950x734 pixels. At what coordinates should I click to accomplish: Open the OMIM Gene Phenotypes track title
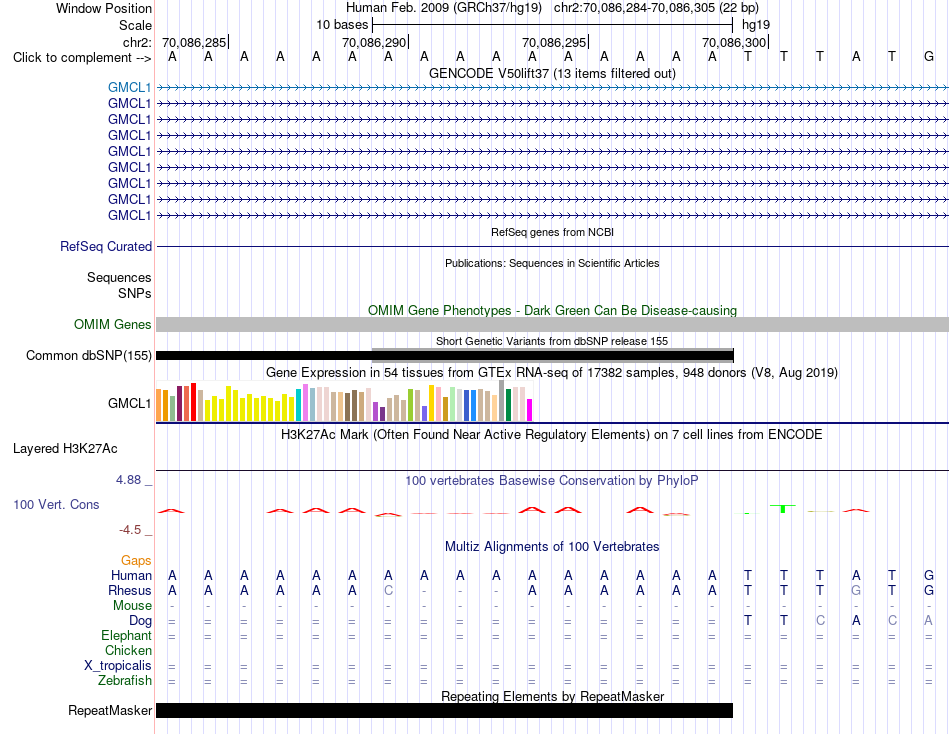click(x=552, y=310)
